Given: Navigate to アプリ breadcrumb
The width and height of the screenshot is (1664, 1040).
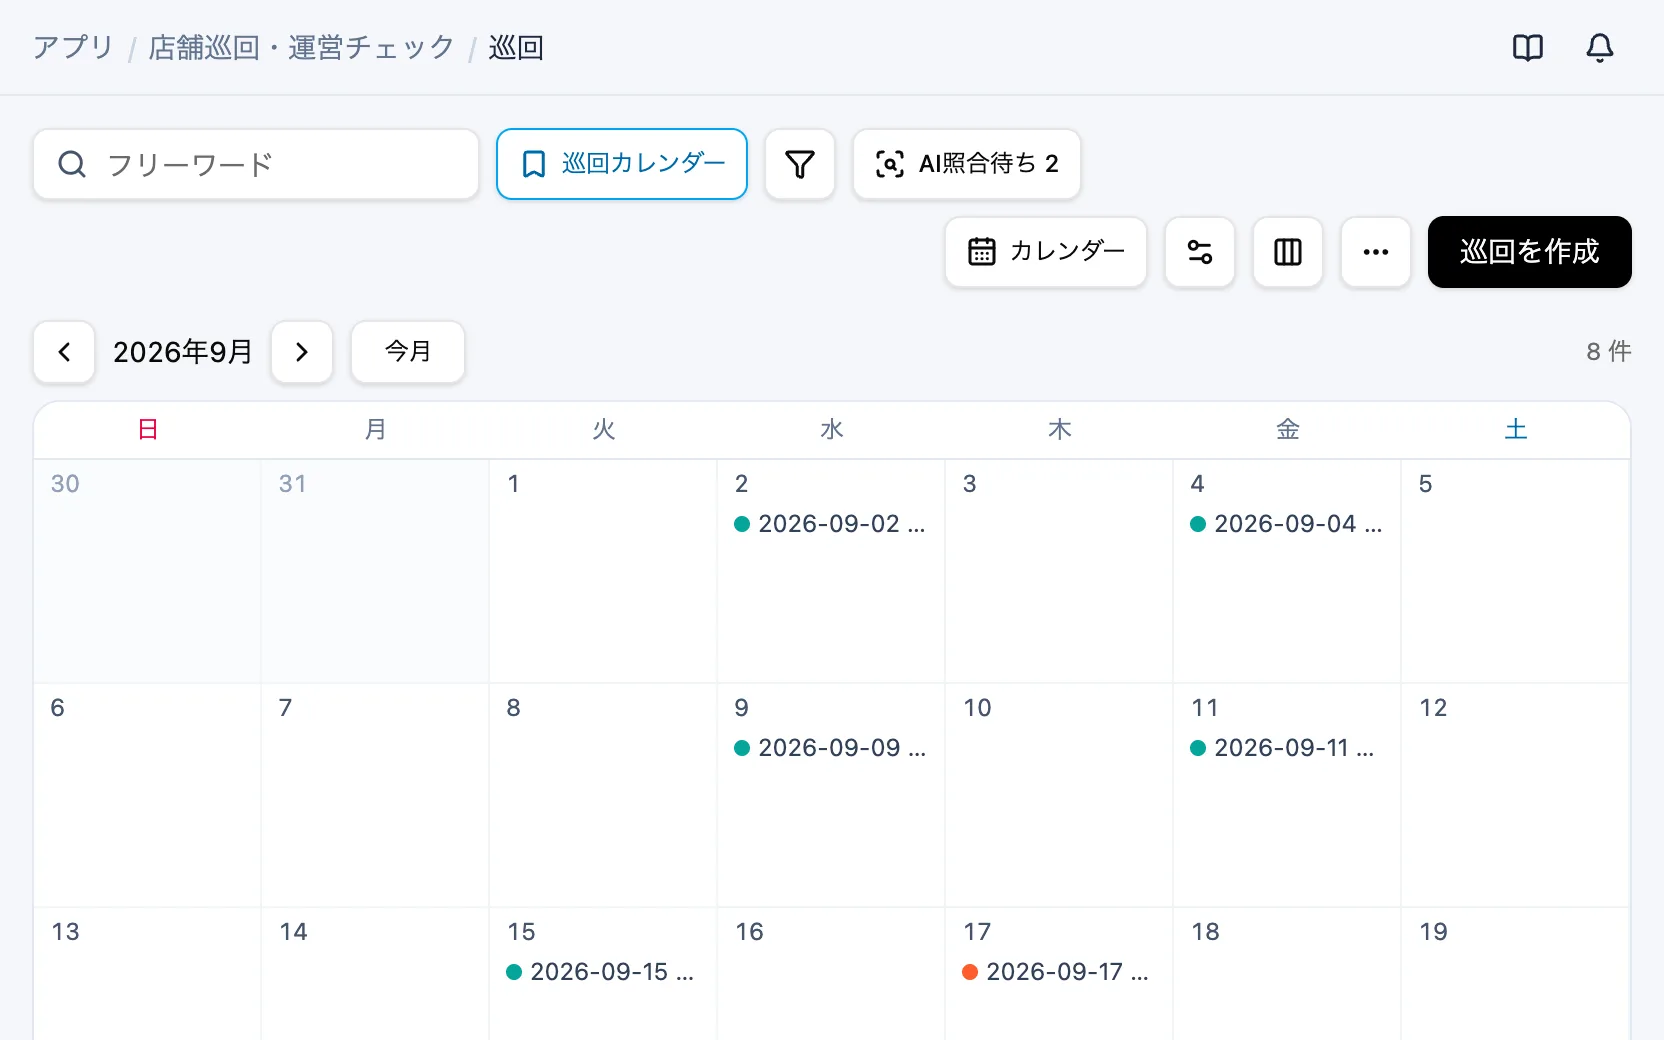Looking at the screenshot, I should [73, 48].
